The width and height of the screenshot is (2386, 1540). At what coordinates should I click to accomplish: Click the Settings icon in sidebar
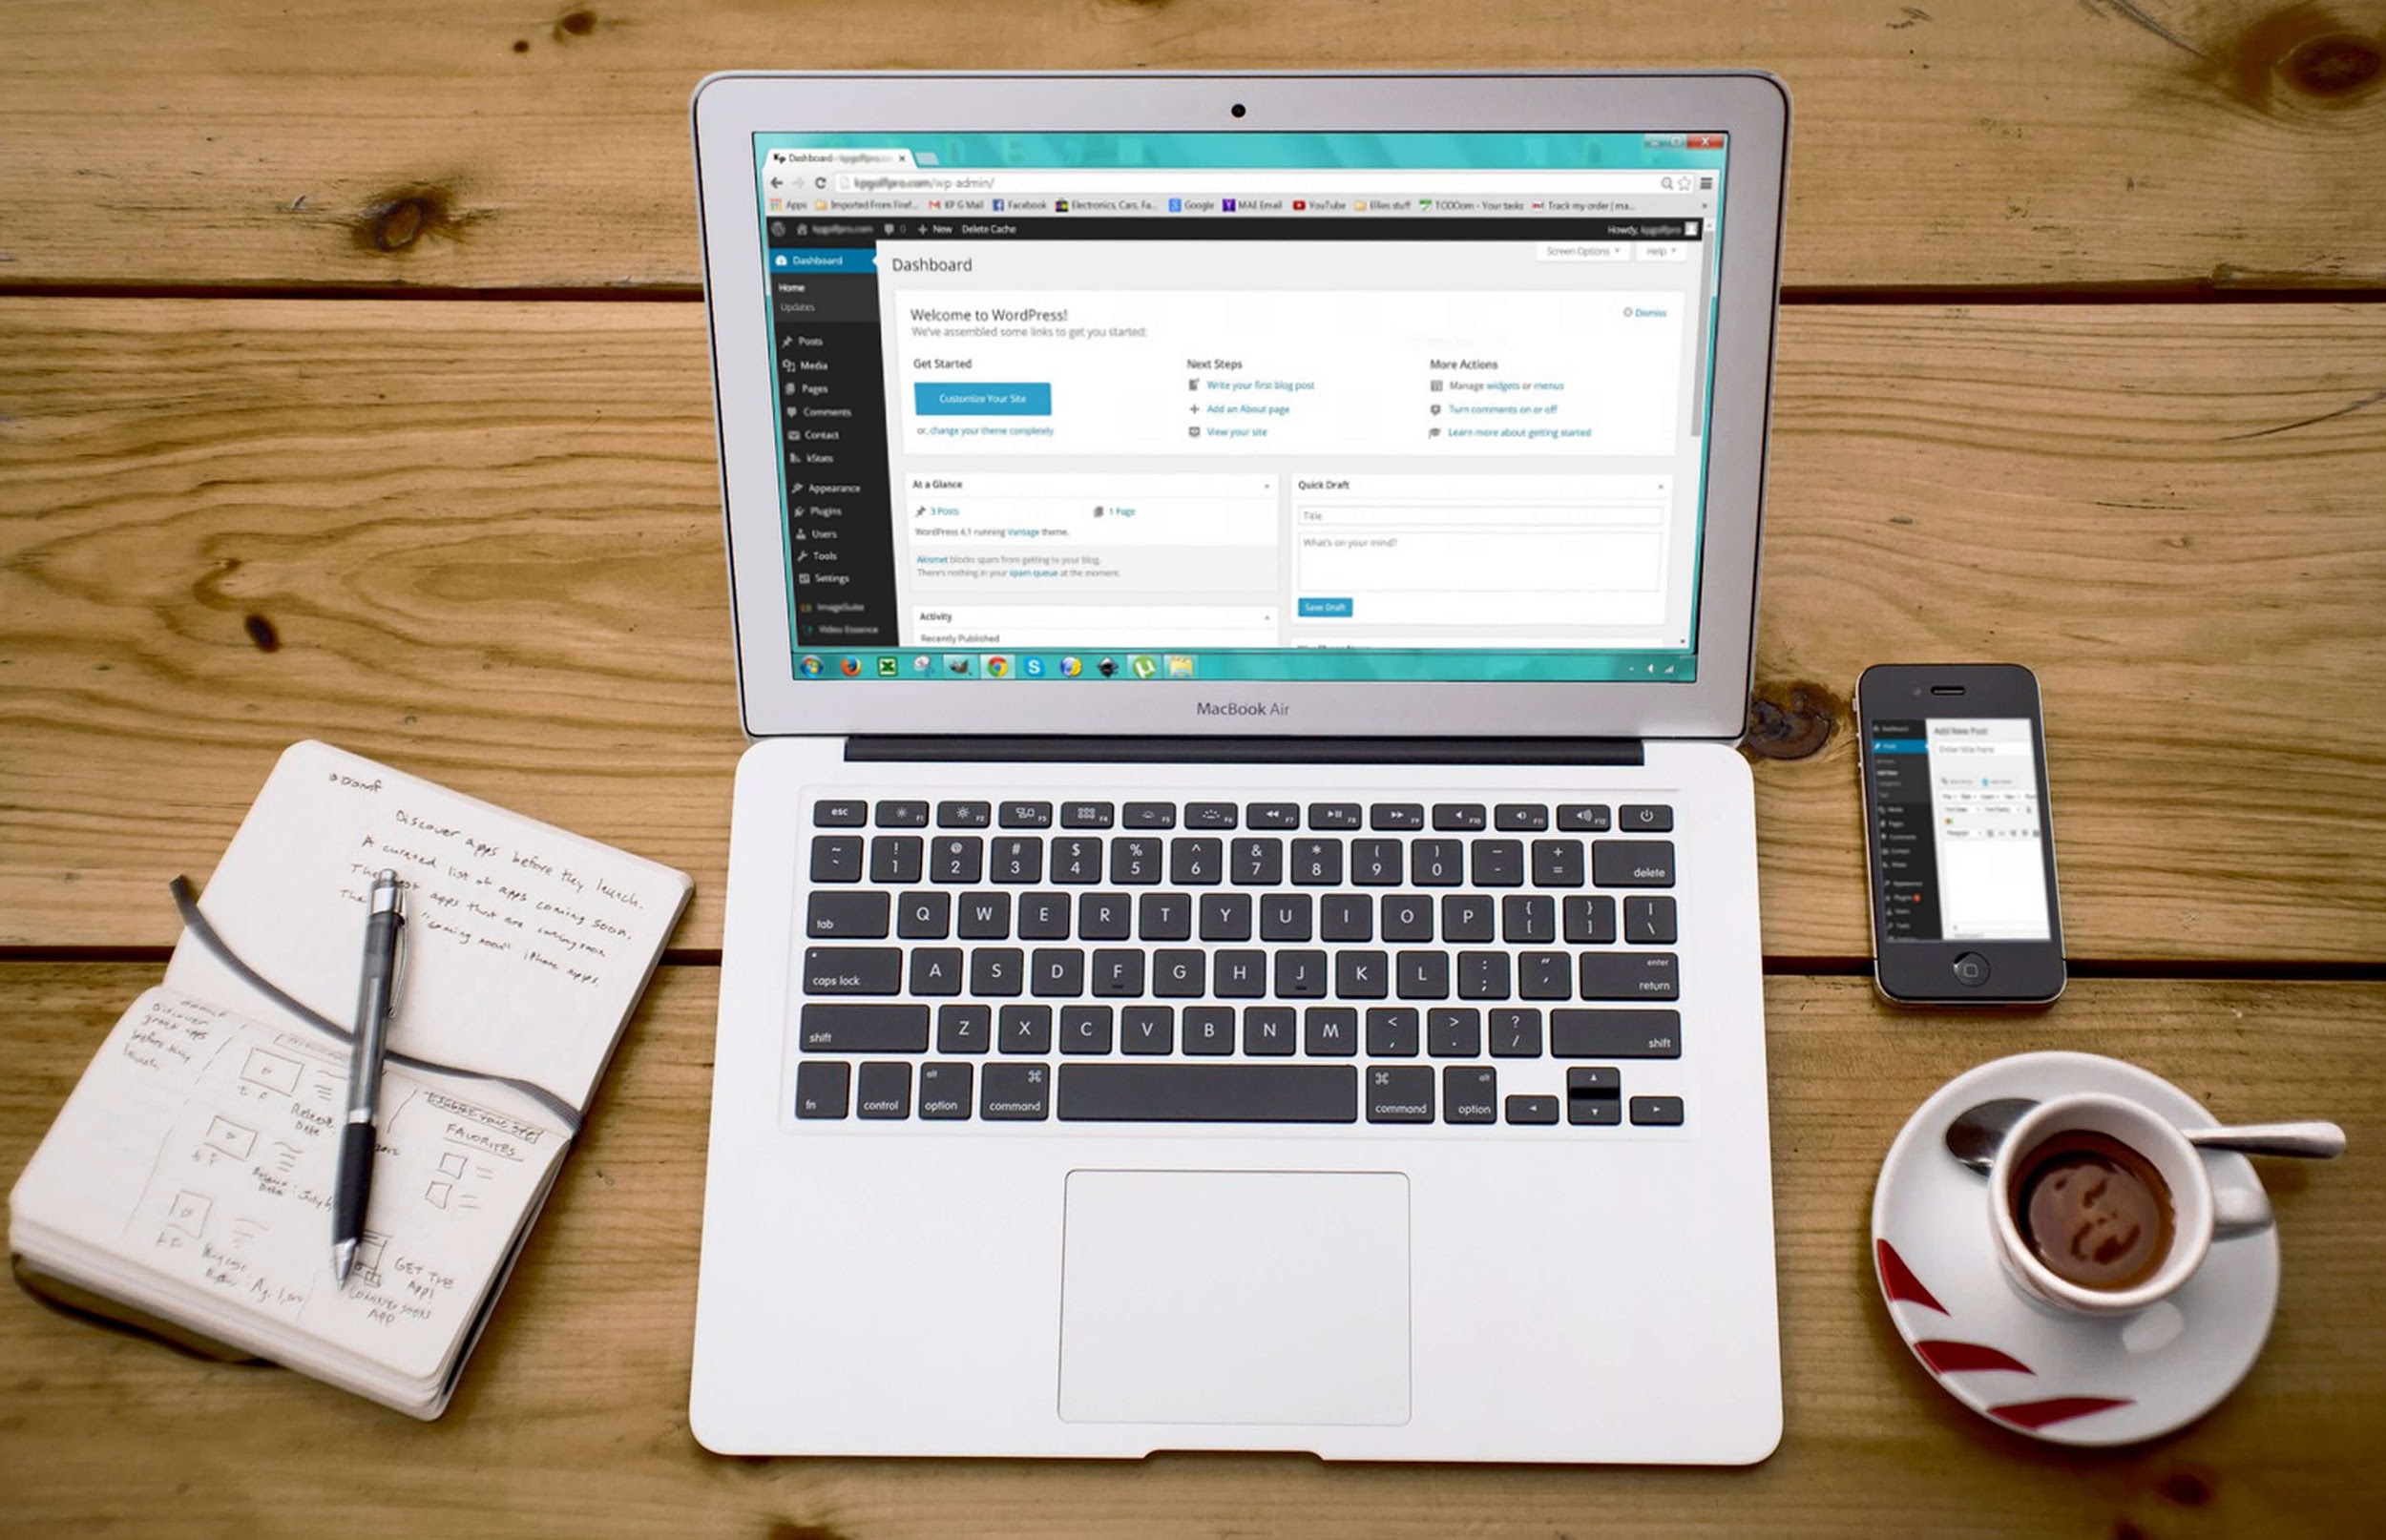tap(806, 573)
